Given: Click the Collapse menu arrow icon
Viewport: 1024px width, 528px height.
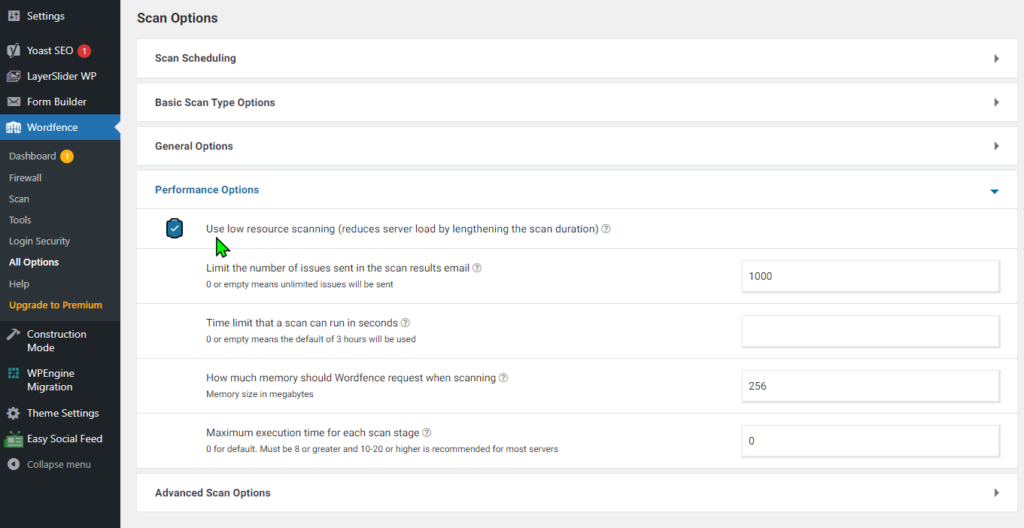Looking at the screenshot, I should 13,464.
